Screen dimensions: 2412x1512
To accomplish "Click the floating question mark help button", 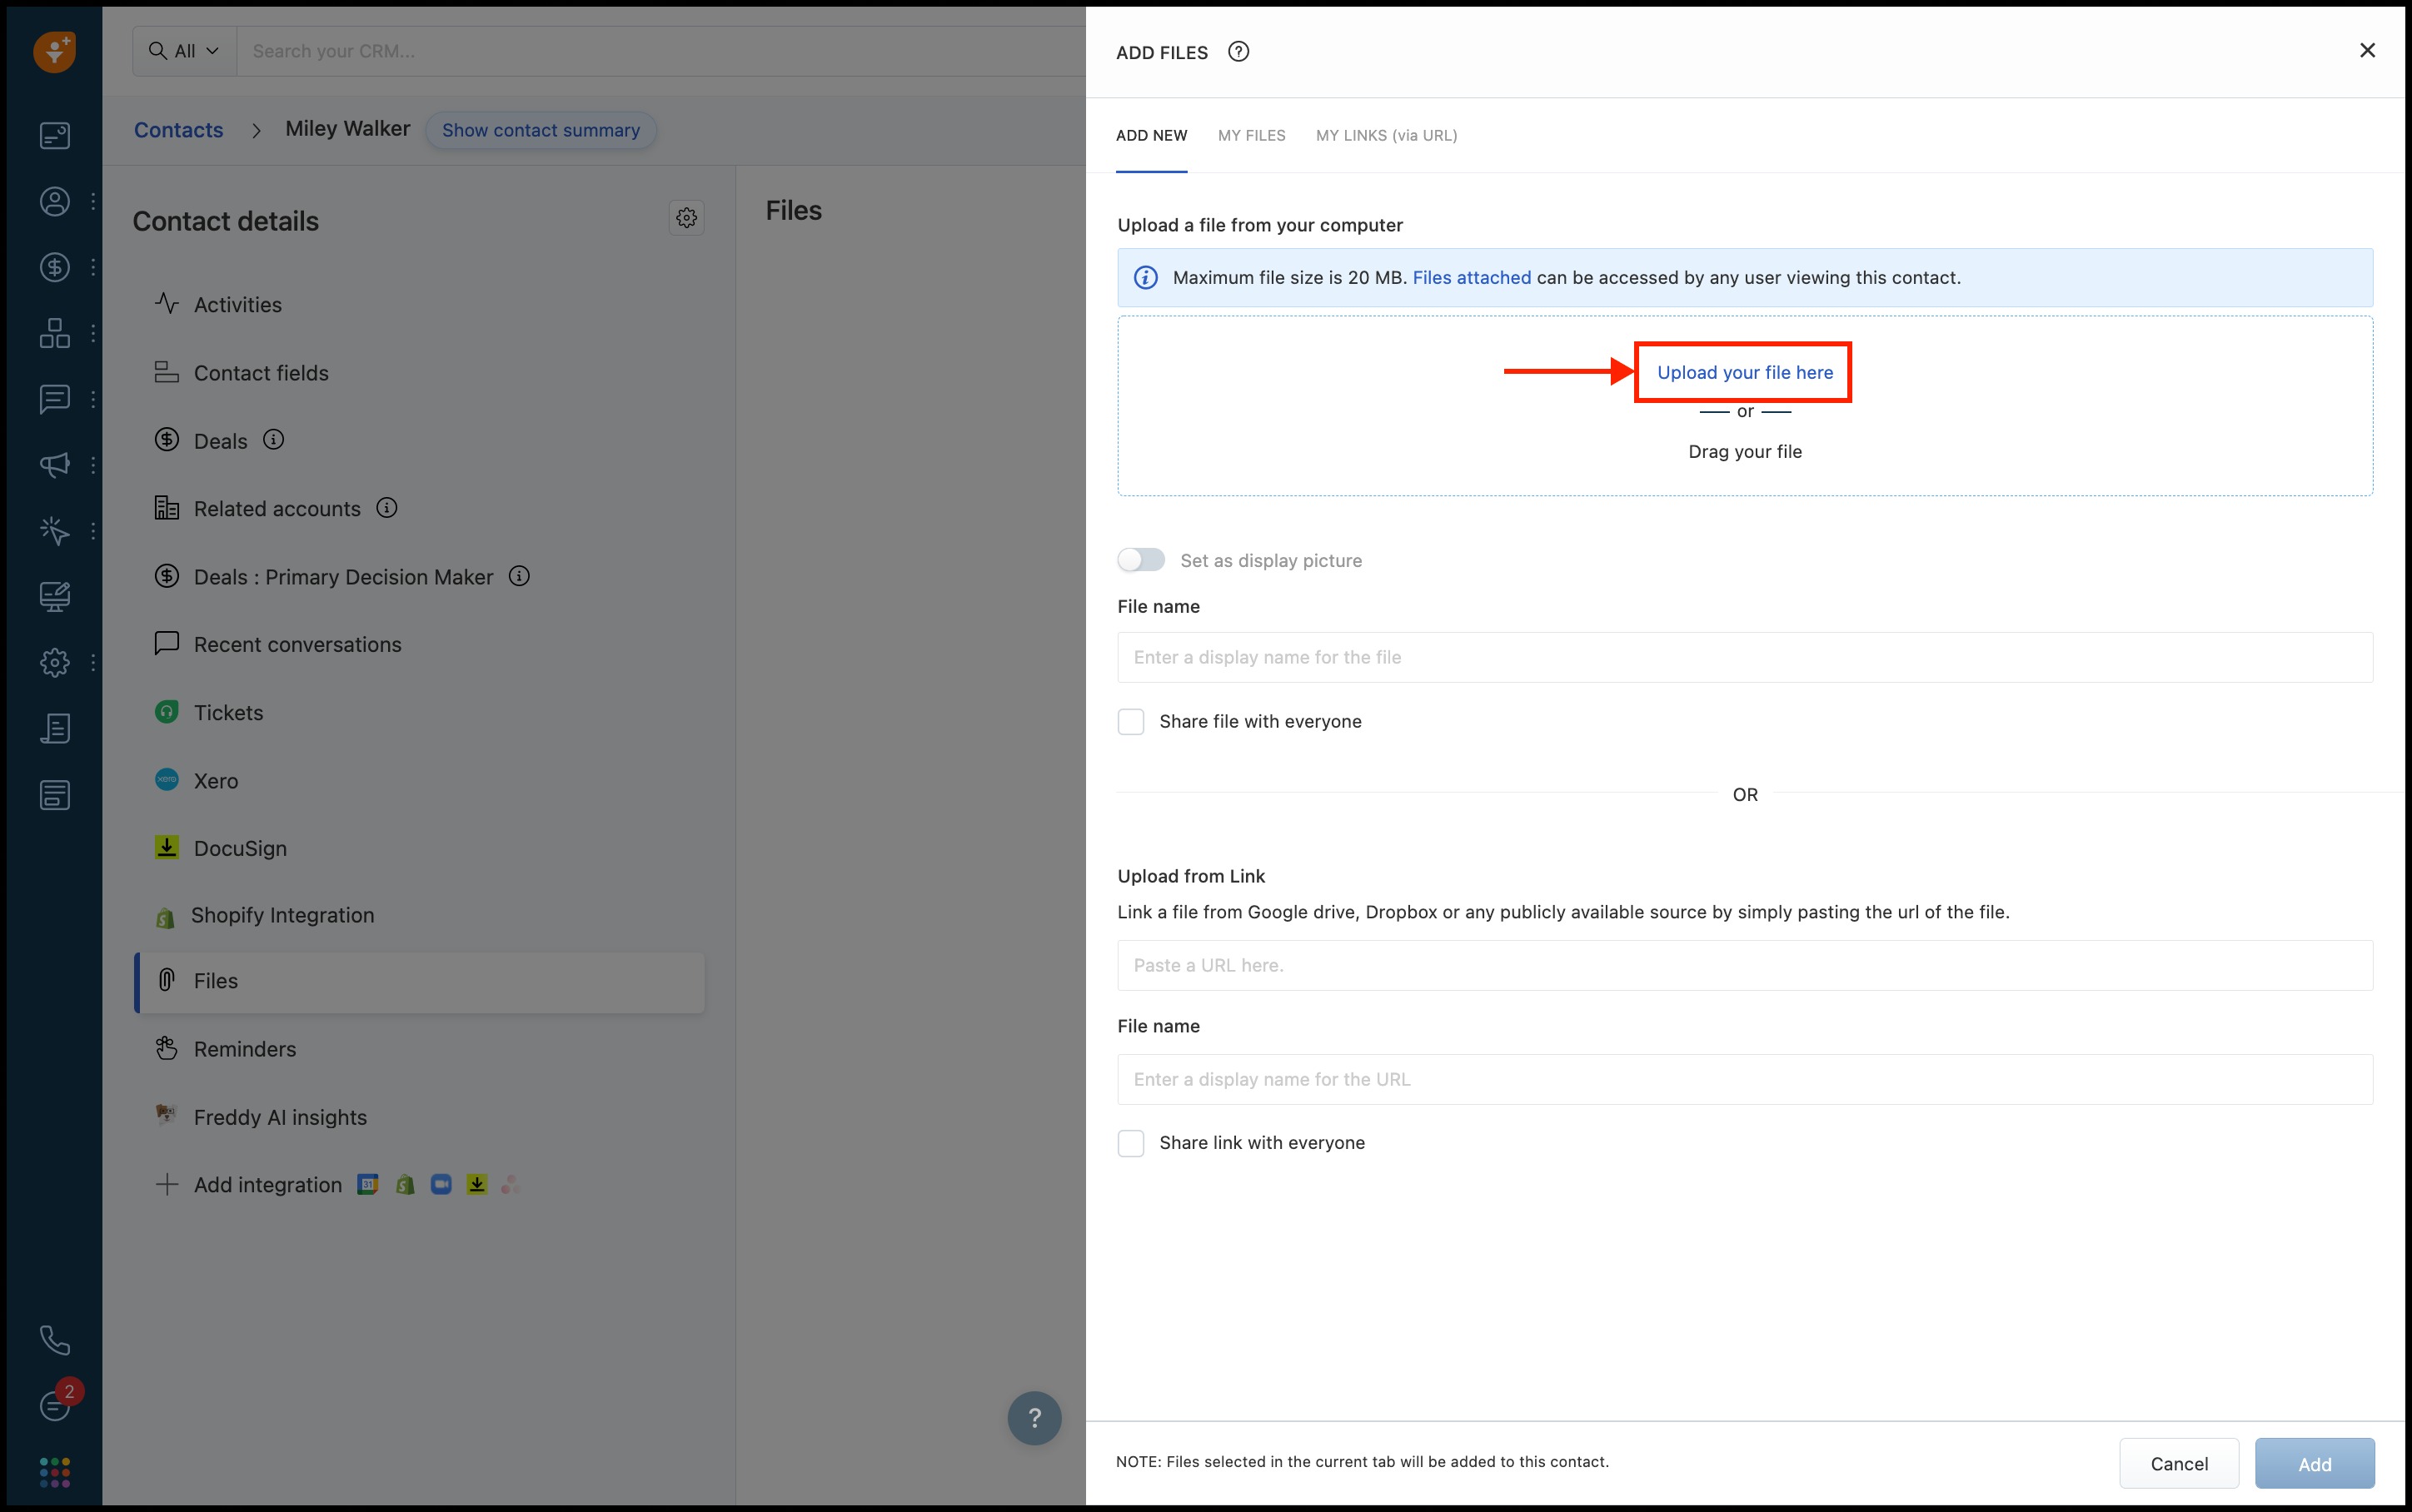I will coord(1034,1417).
